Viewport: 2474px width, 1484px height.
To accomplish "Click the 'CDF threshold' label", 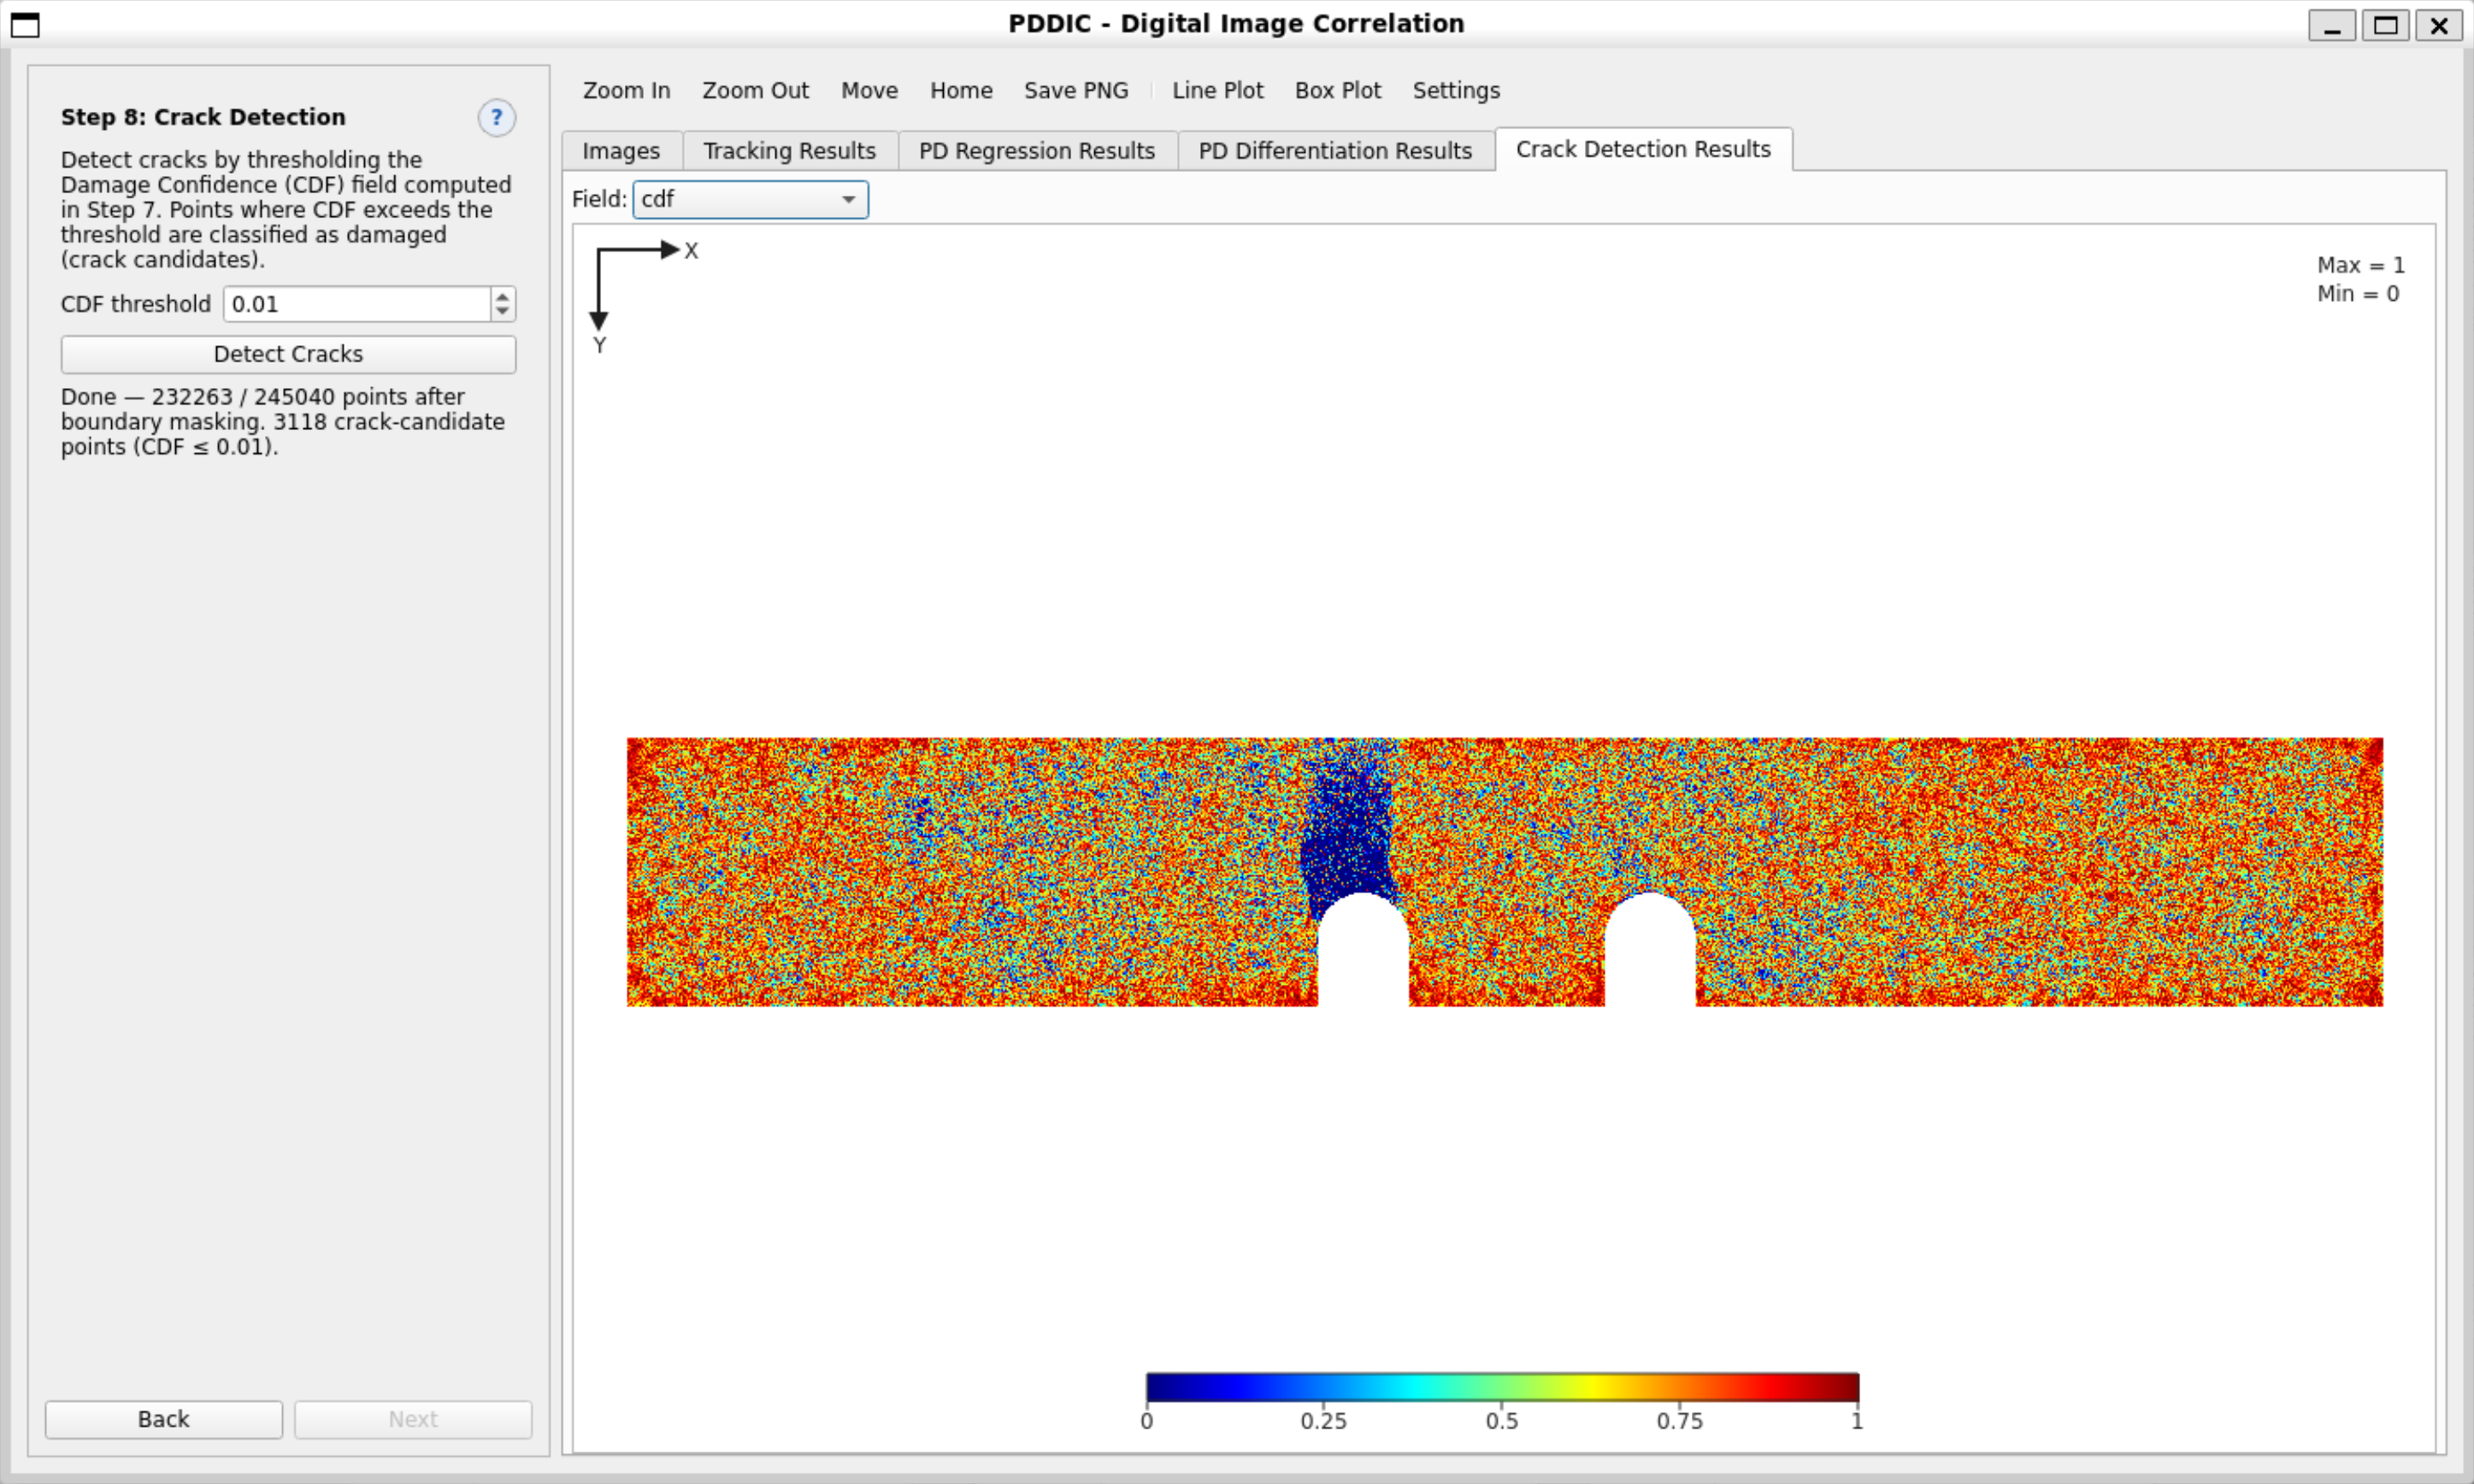I will 136,304.
